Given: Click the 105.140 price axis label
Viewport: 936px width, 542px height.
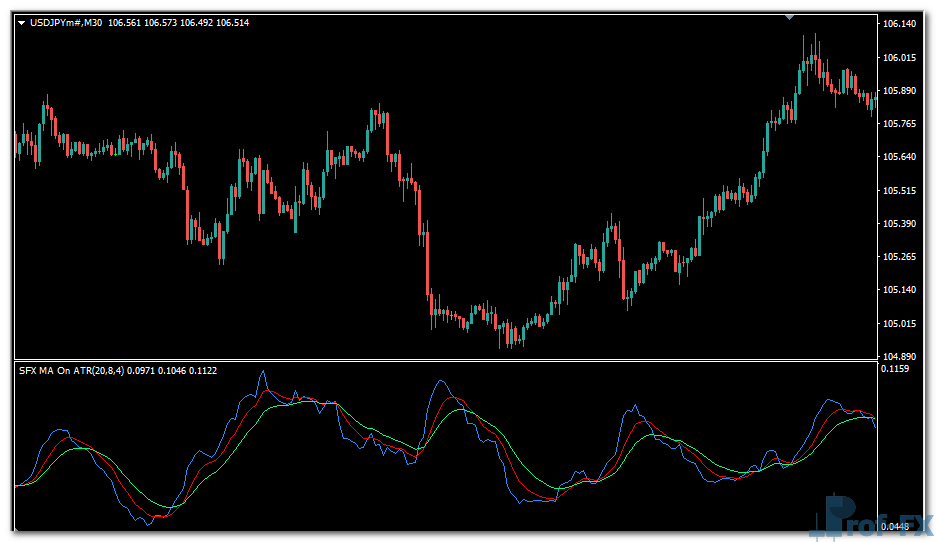Looking at the screenshot, I should 901,290.
